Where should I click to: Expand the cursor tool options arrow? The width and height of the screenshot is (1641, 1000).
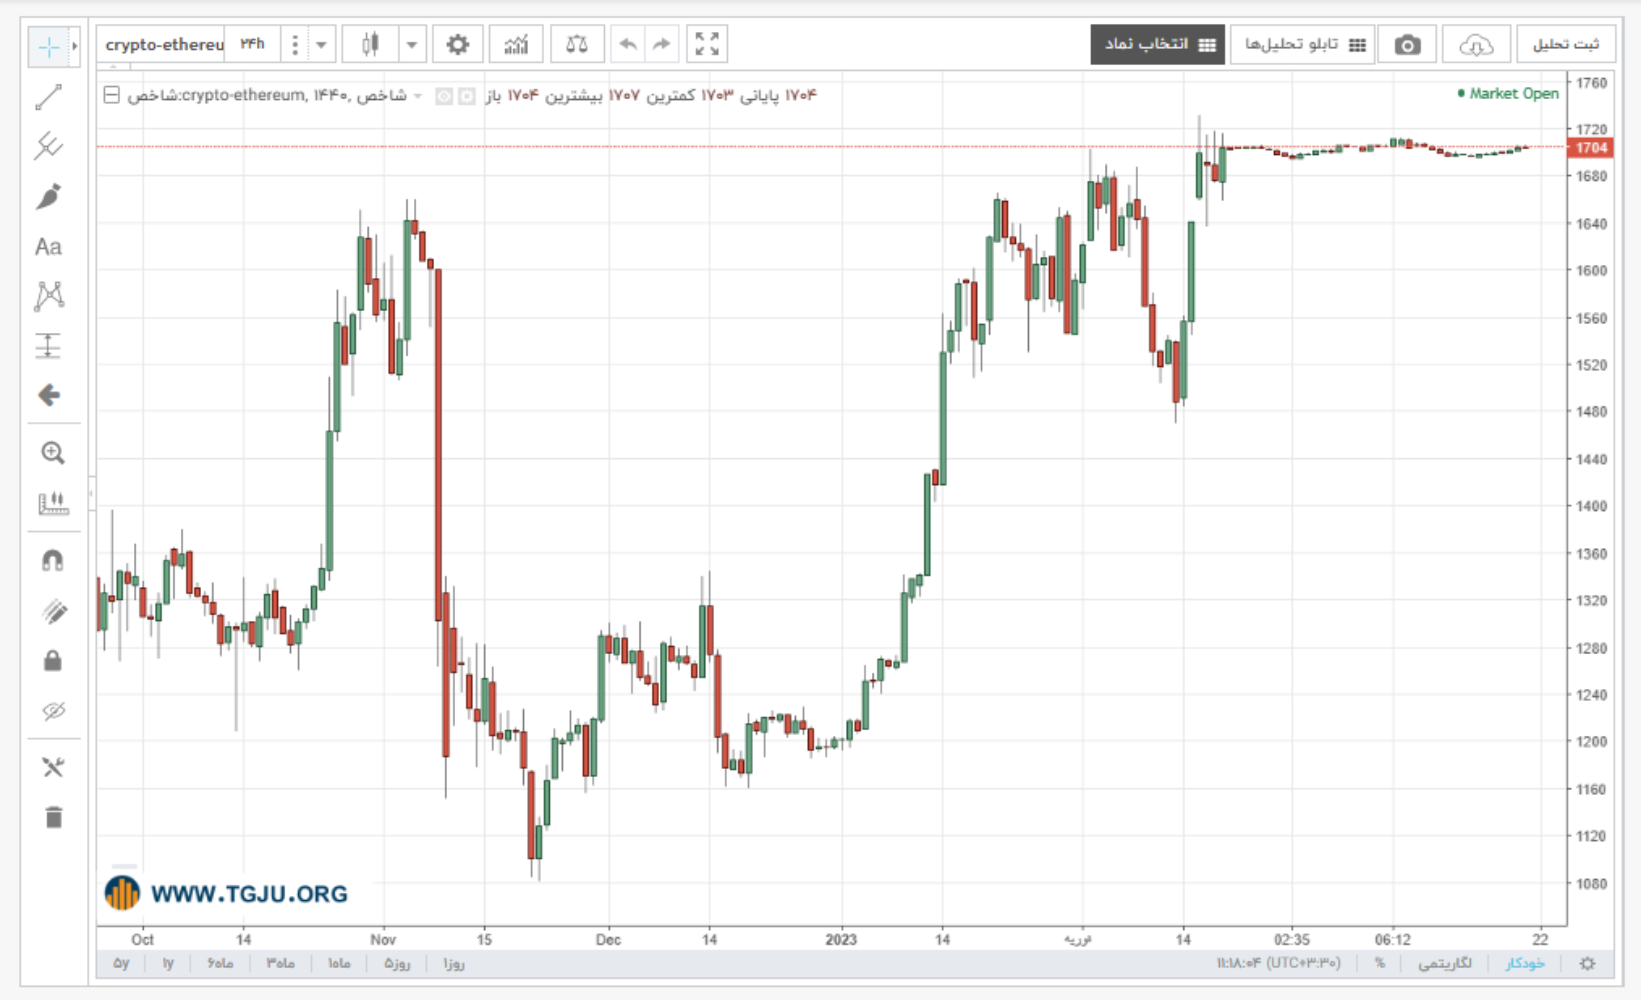[74, 47]
